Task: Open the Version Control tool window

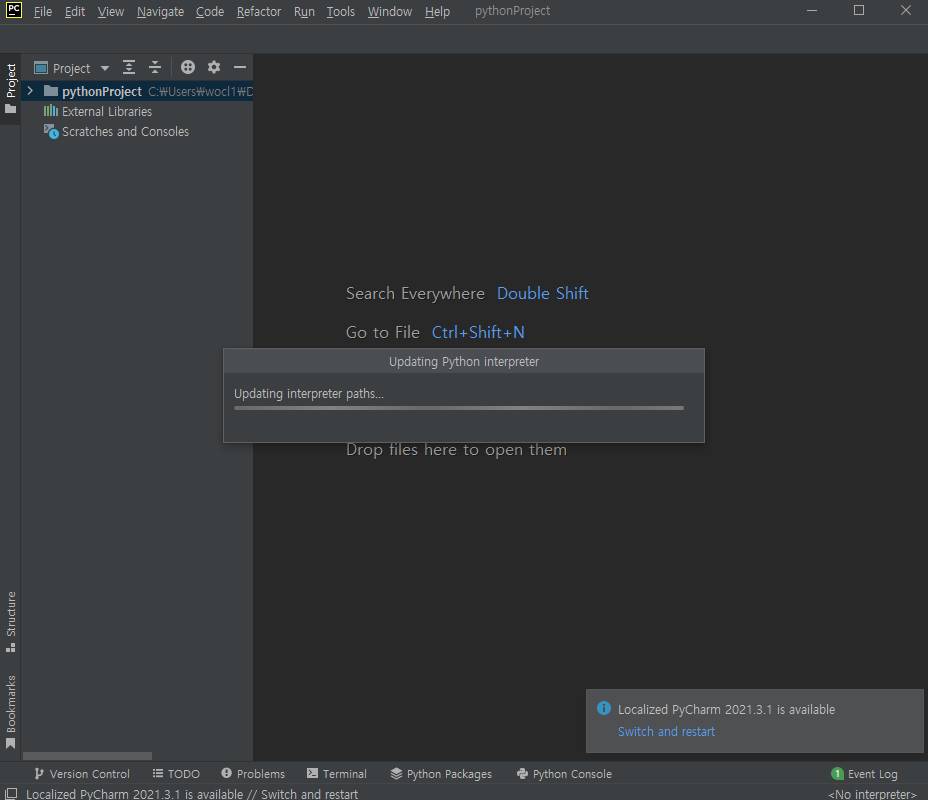Action: (82, 774)
